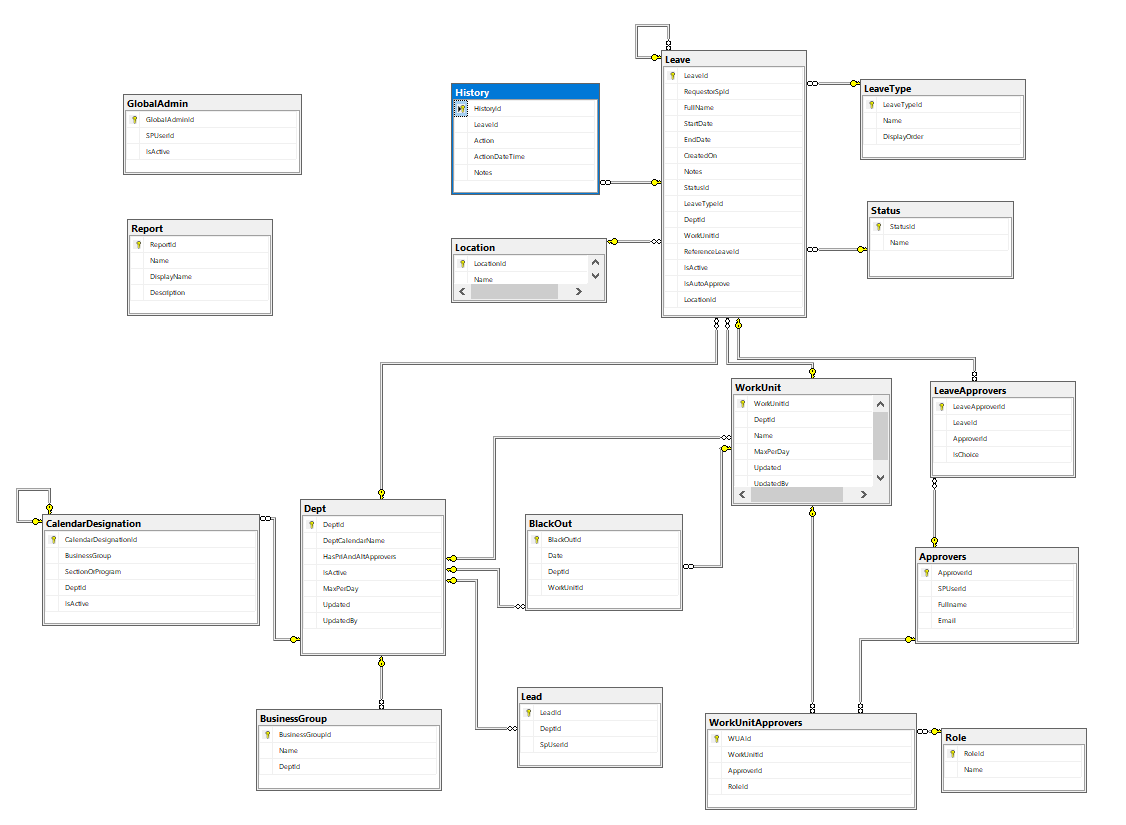Click the key icon for StatusId in Status
This screenshot has height=825, width=1126.
[879, 226]
